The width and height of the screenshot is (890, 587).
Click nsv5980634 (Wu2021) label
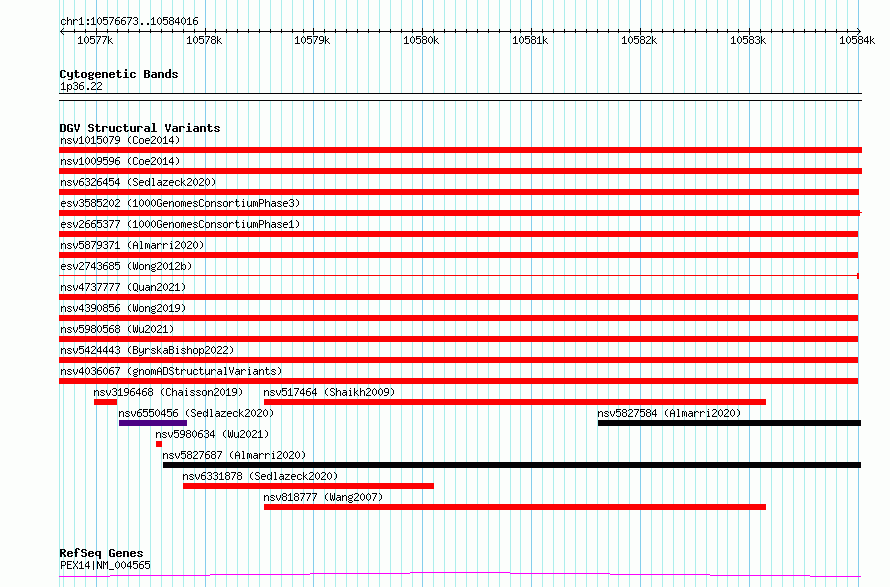tap(212, 434)
